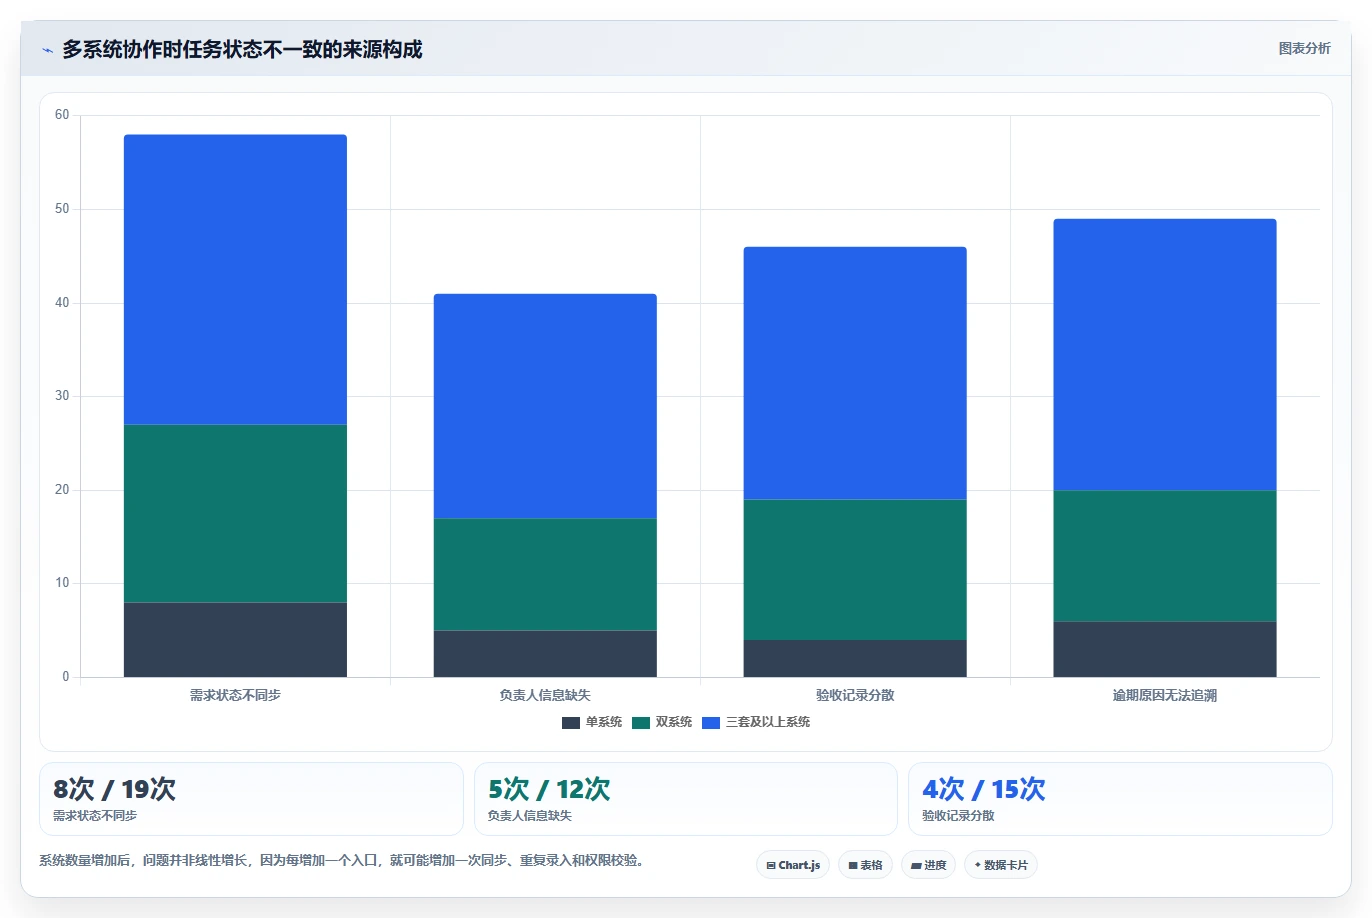Screen dimensions: 1372x918
Task: Click y-axis tick label 30
Action: click(62, 396)
